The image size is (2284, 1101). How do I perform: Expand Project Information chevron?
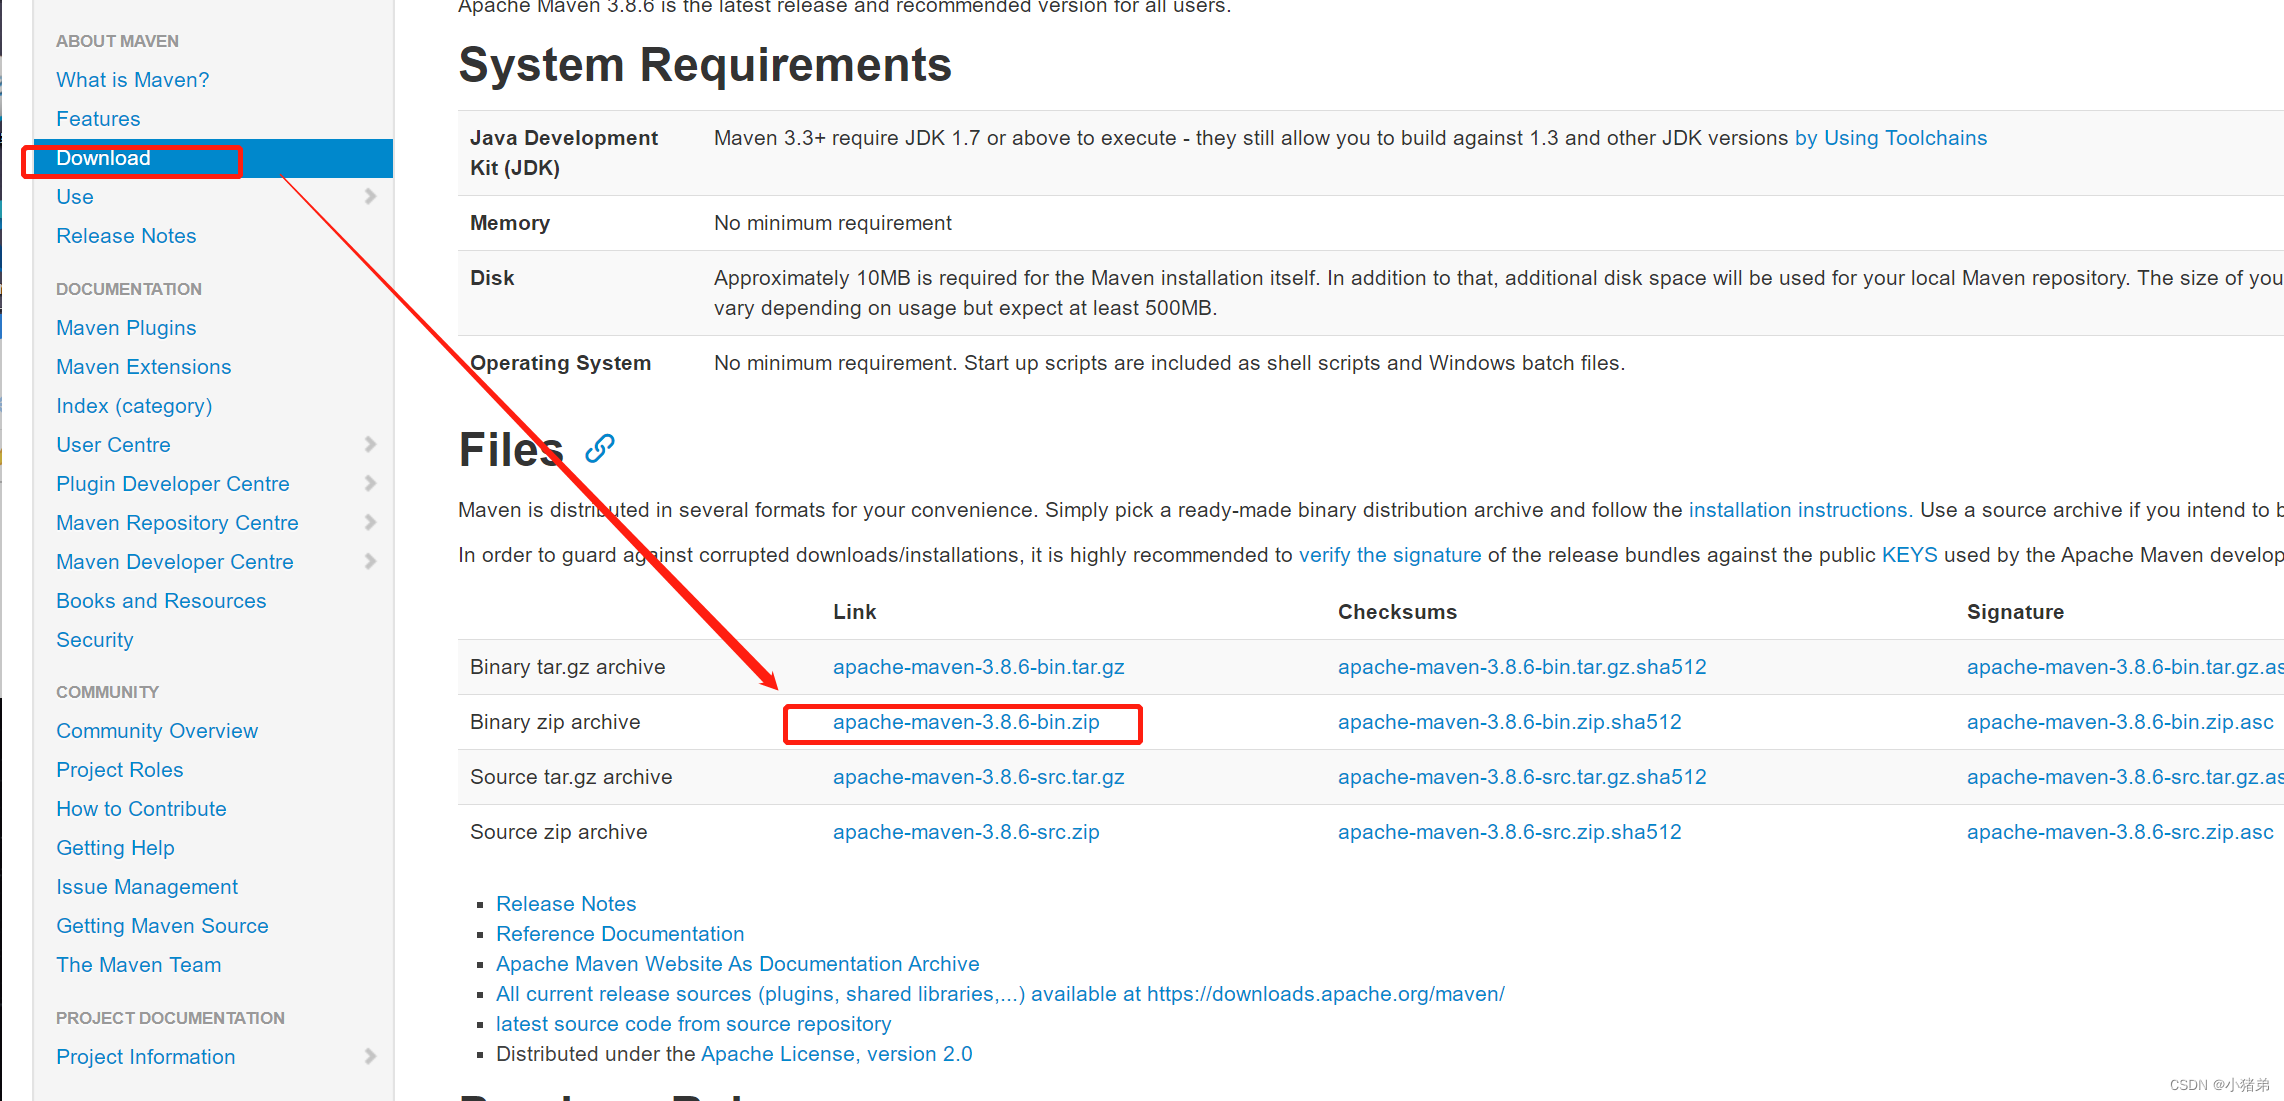click(x=370, y=1056)
